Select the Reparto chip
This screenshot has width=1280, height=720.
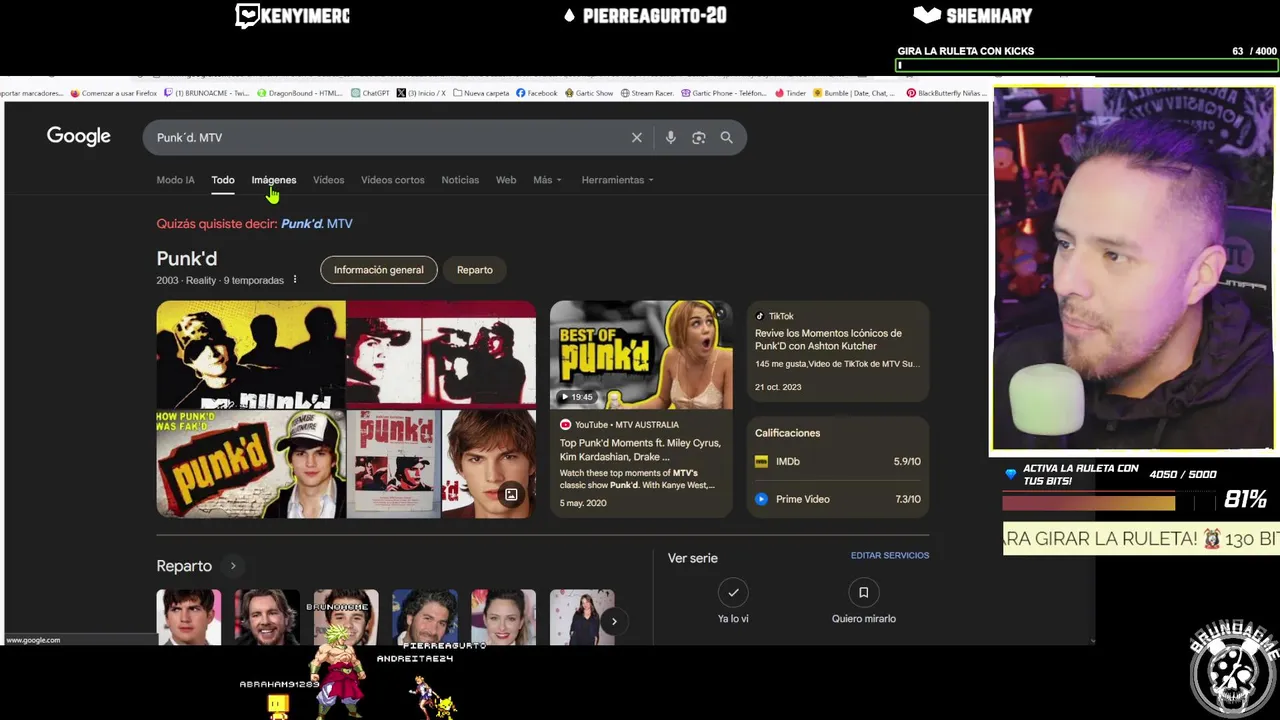pyautogui.click(x=474, y=270)
